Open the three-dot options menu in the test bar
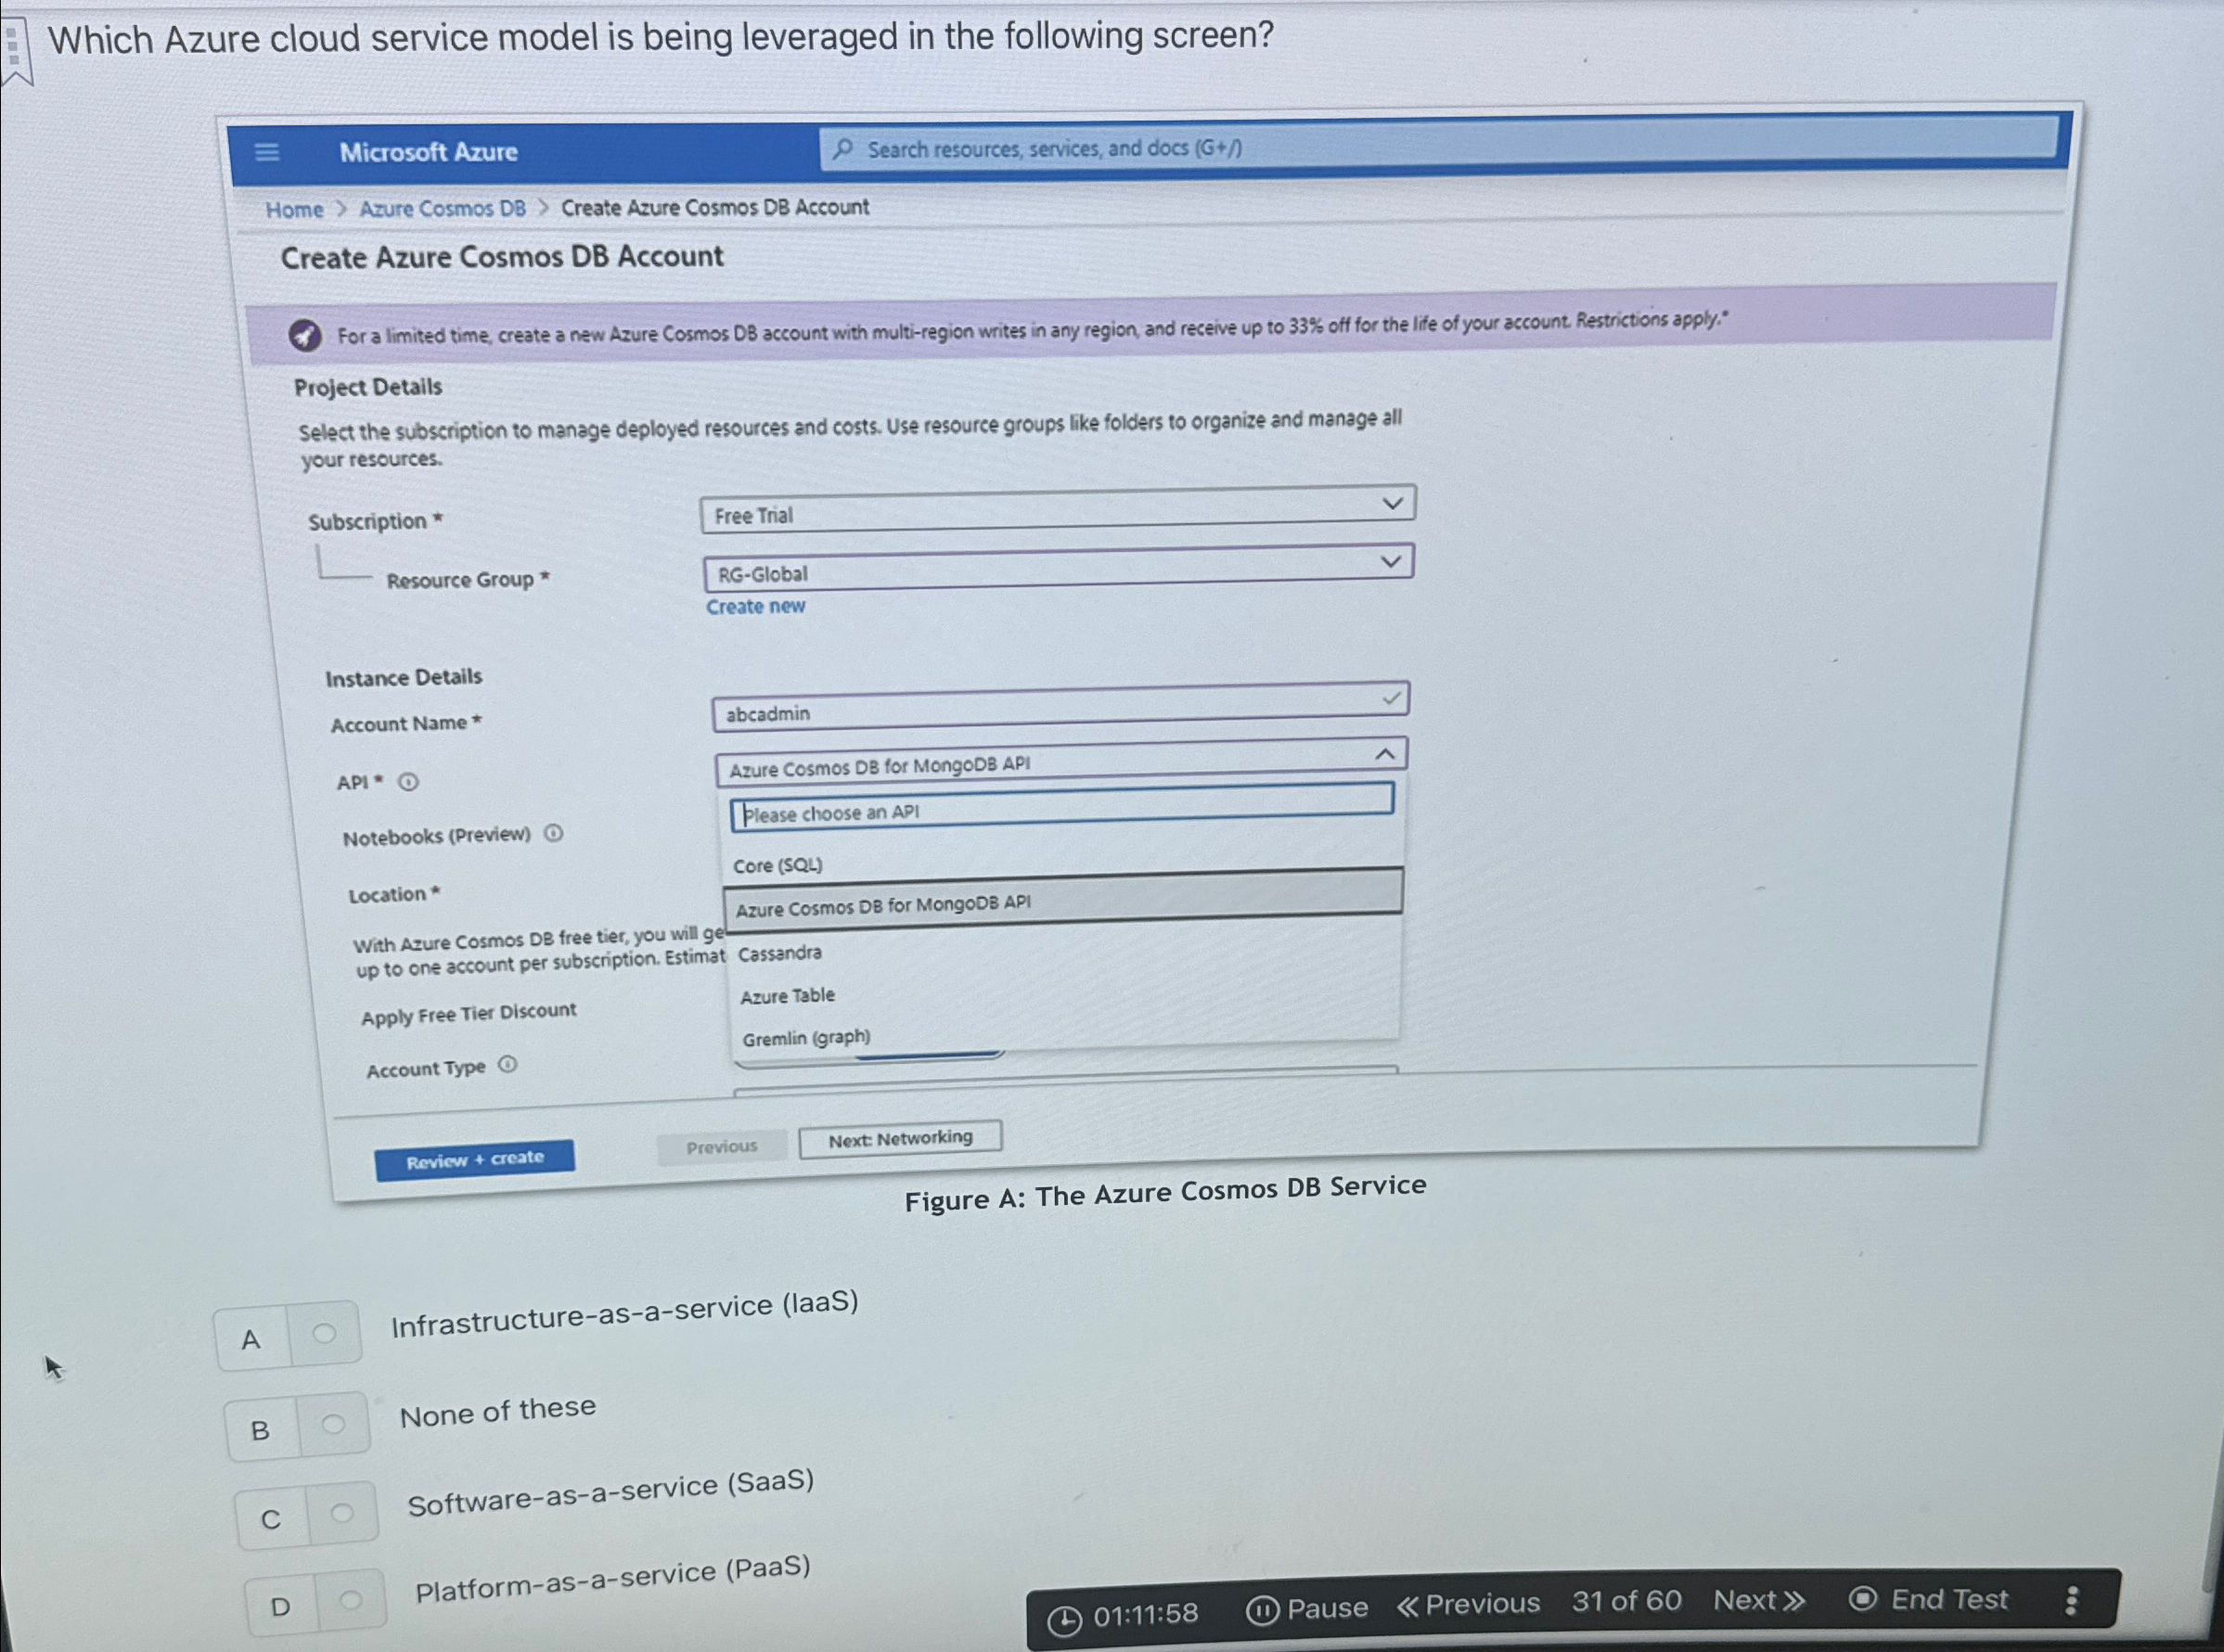The width and height of the screenshot is (2224, 1652). [2073, 1599]
